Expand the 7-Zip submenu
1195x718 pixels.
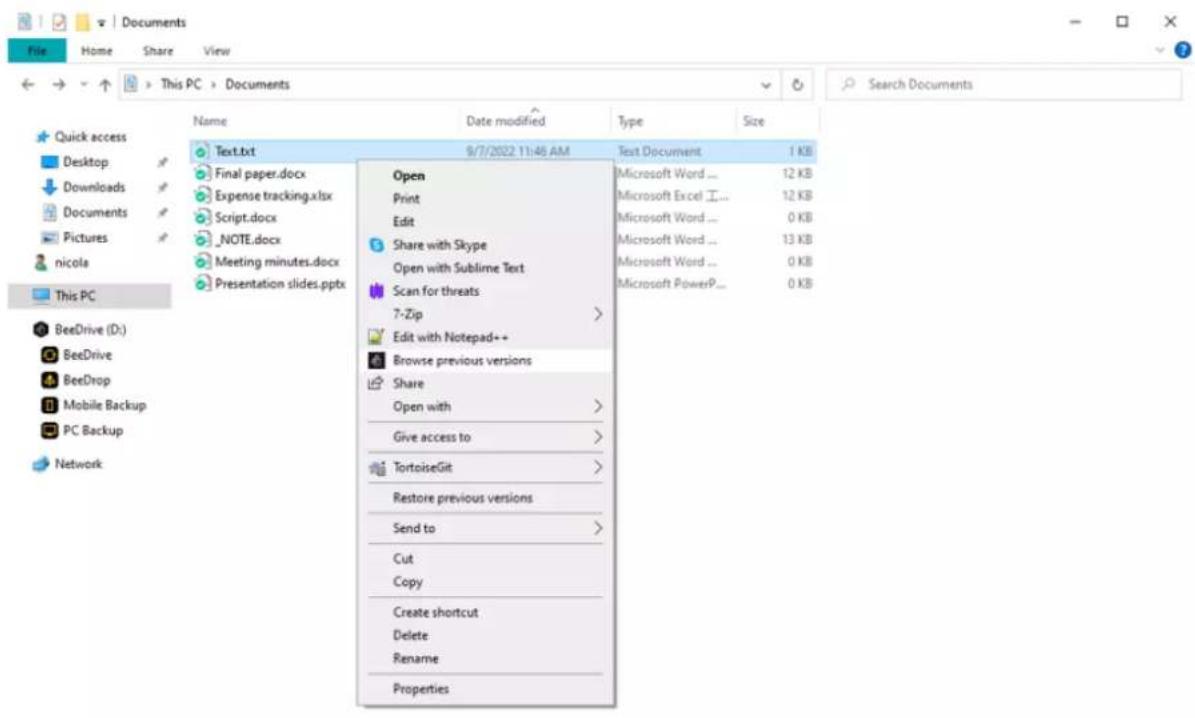click(598, 314)
